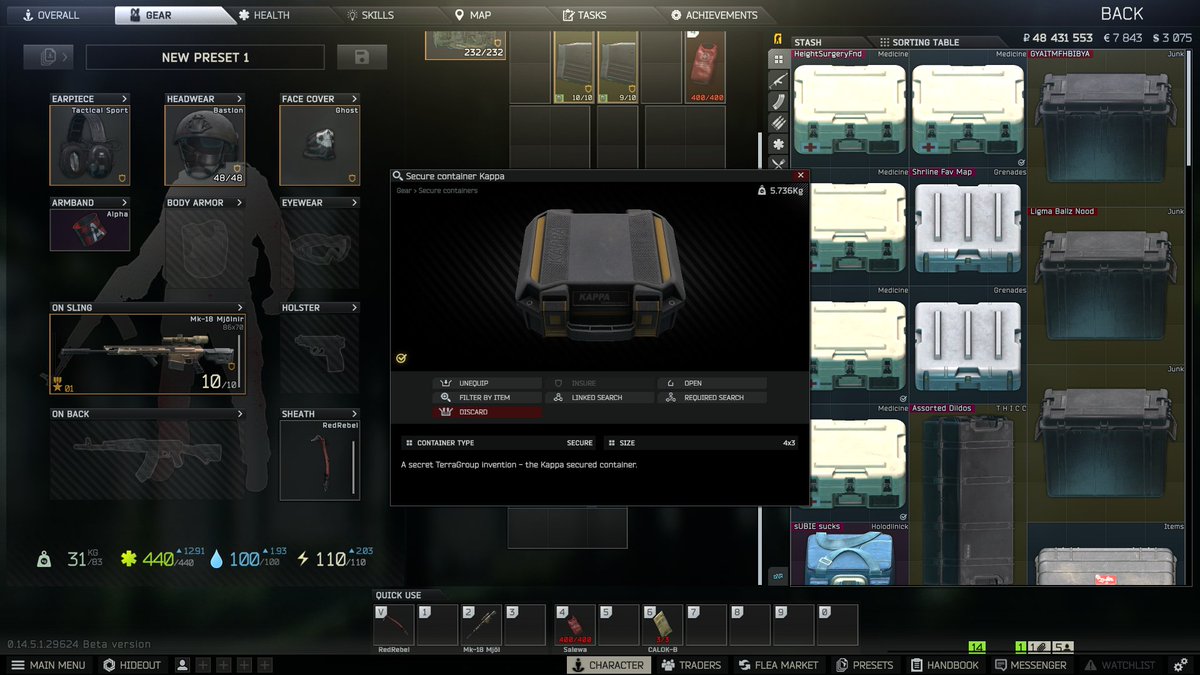Click the weight indicator 31 kg icon
This screenshot has width=1200, height=675.
46,560
